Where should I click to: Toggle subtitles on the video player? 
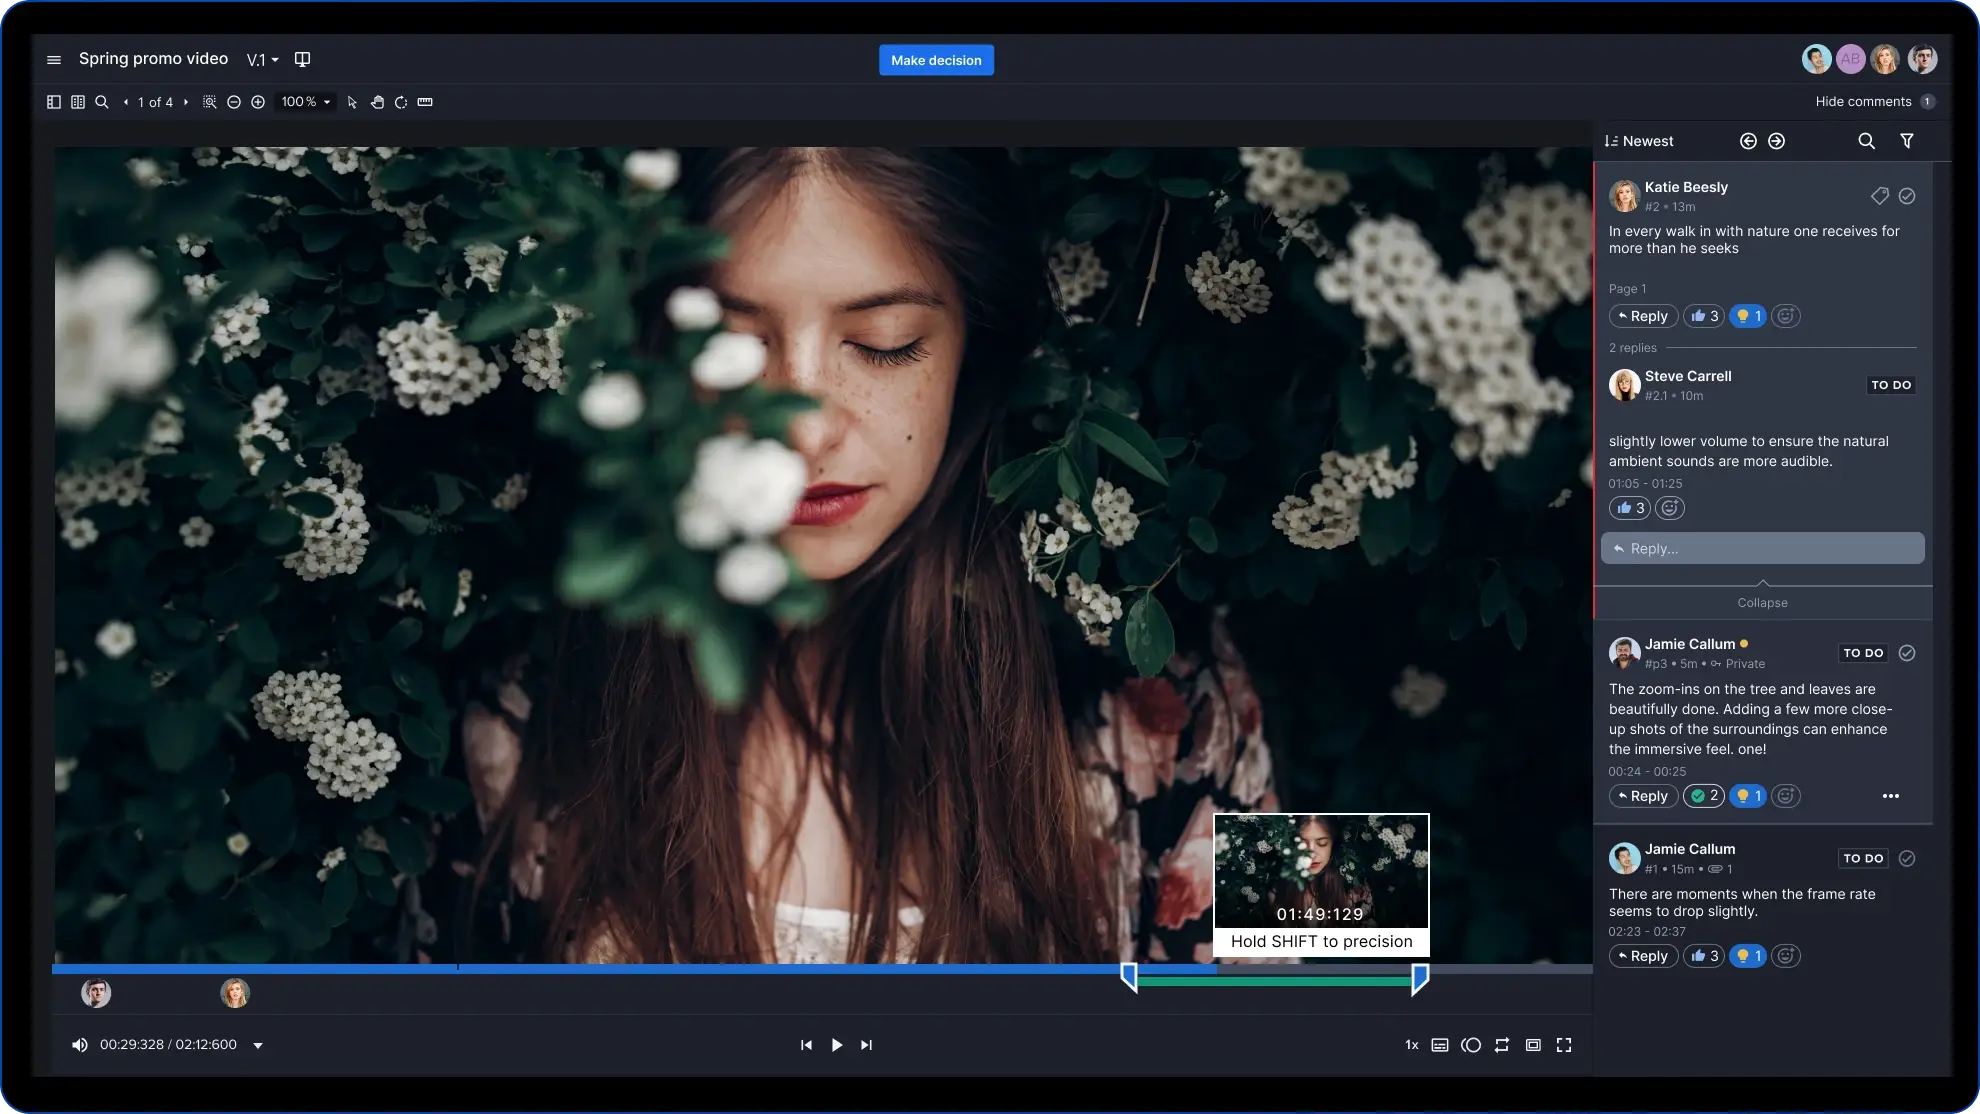(x=1440, y=1045)
